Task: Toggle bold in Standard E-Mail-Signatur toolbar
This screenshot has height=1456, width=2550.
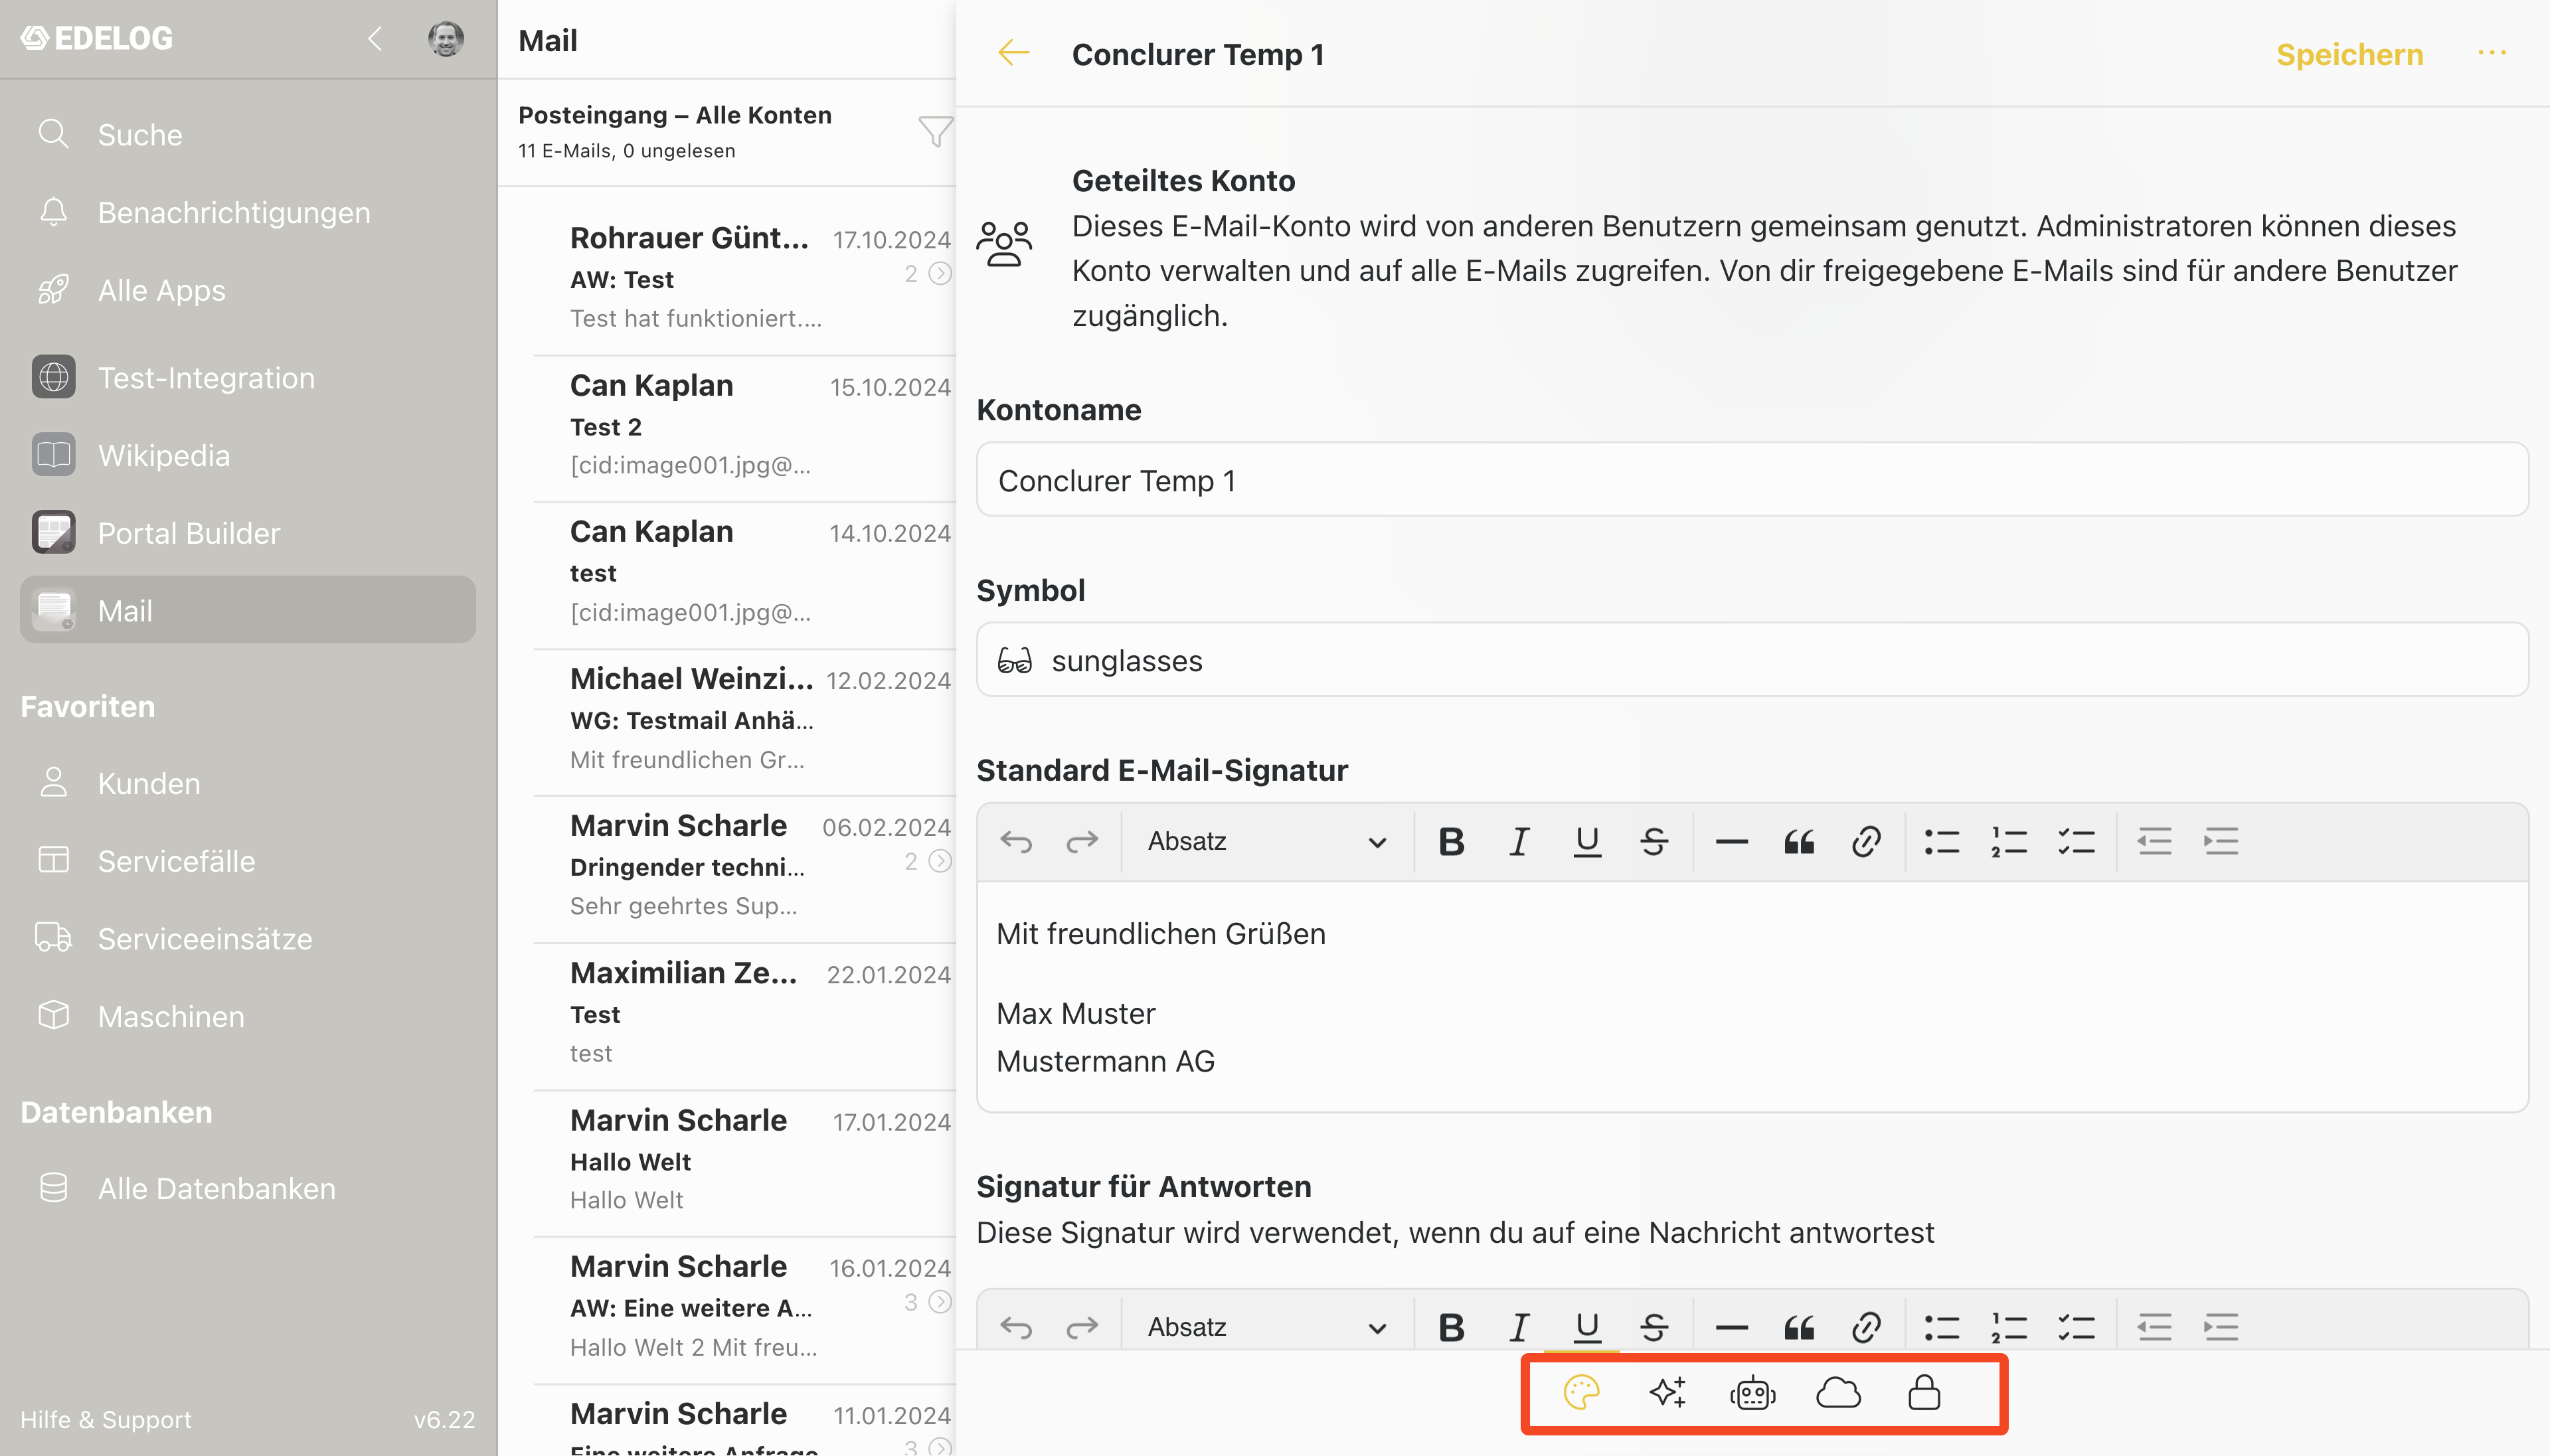Action: [1451, 841]
